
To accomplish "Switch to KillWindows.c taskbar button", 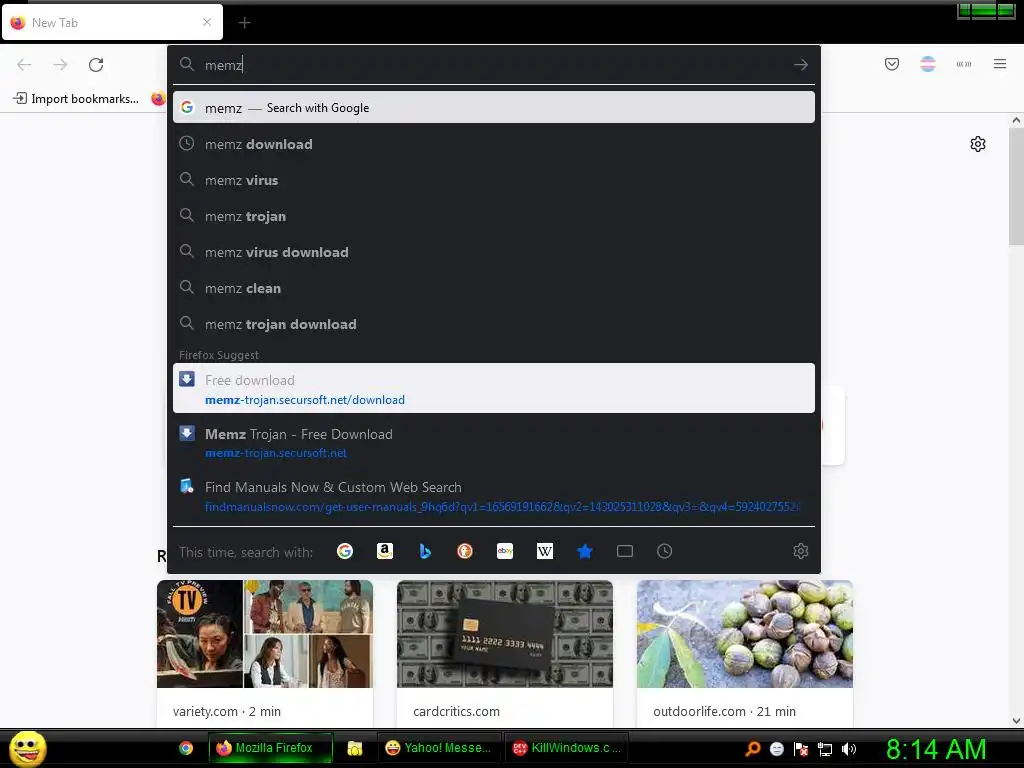I will [567, 748].
